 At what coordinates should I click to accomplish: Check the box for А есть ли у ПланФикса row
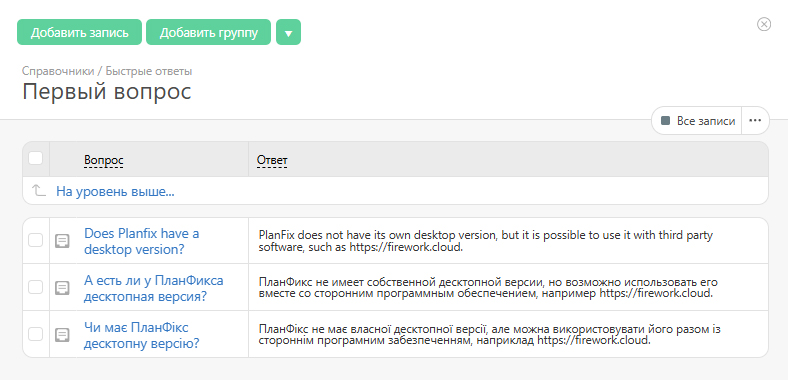35,287
